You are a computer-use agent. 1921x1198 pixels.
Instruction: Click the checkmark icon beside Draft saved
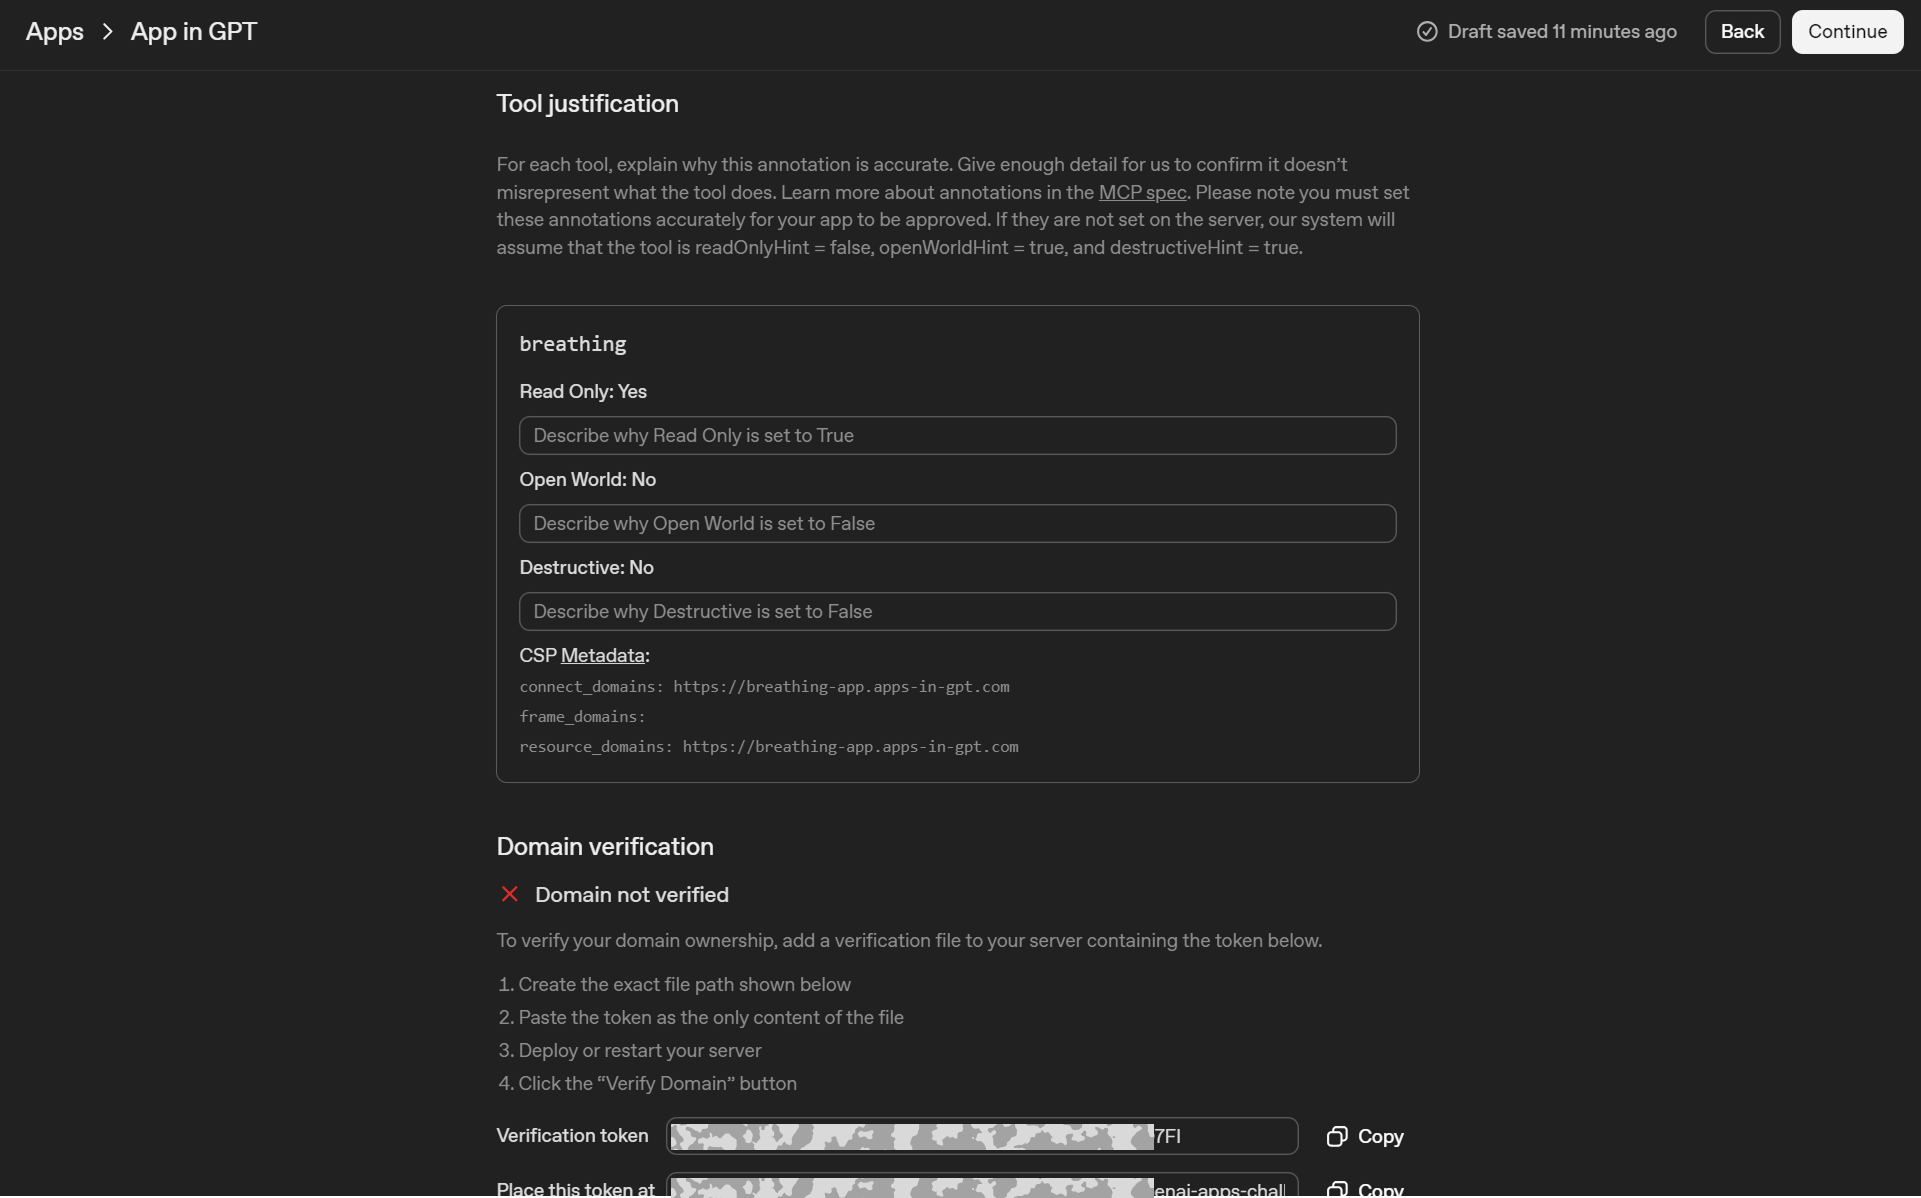1426,31
